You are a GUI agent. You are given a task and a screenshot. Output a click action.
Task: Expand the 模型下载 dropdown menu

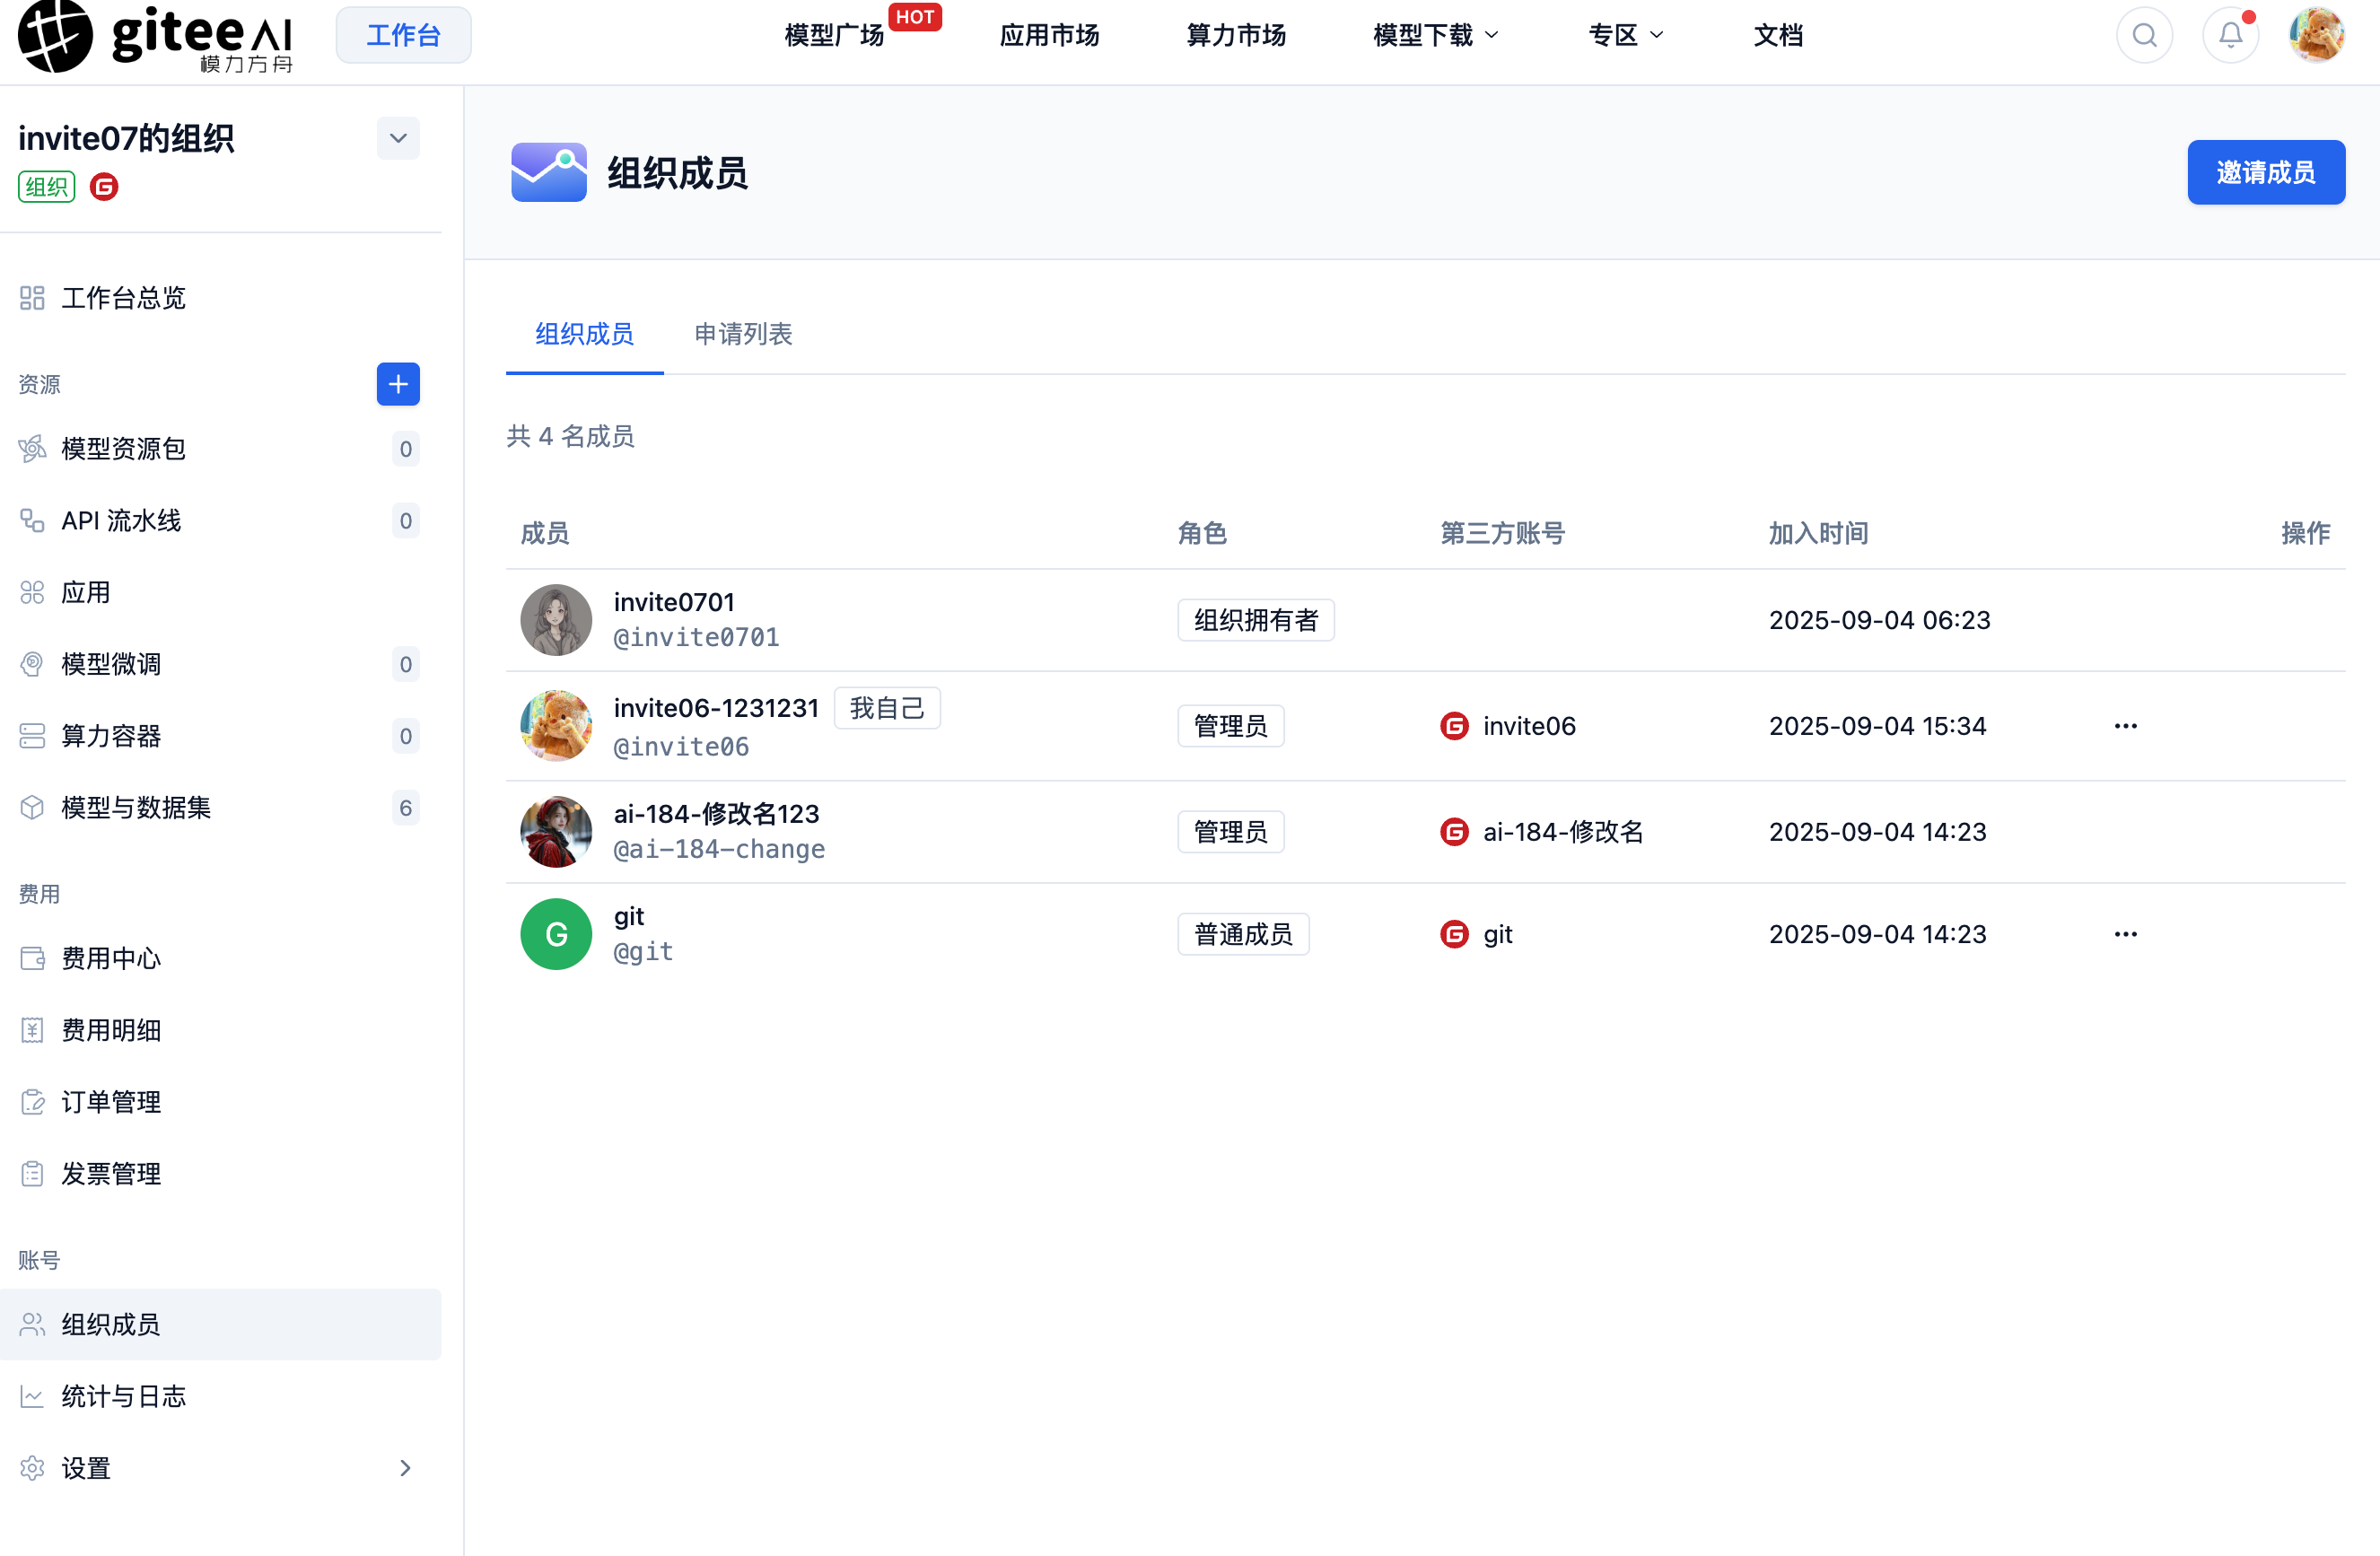[x=1435, y=35]
